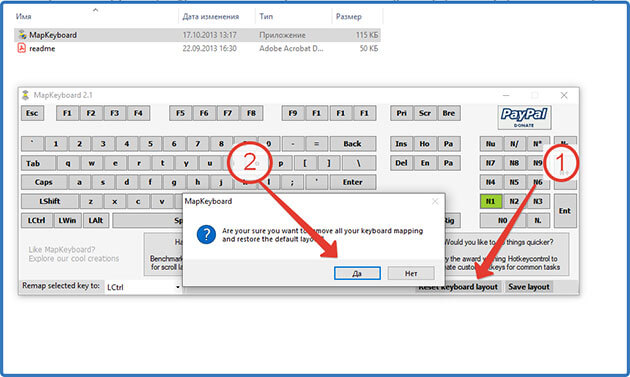Select the readme file name in list

point(42,48)
